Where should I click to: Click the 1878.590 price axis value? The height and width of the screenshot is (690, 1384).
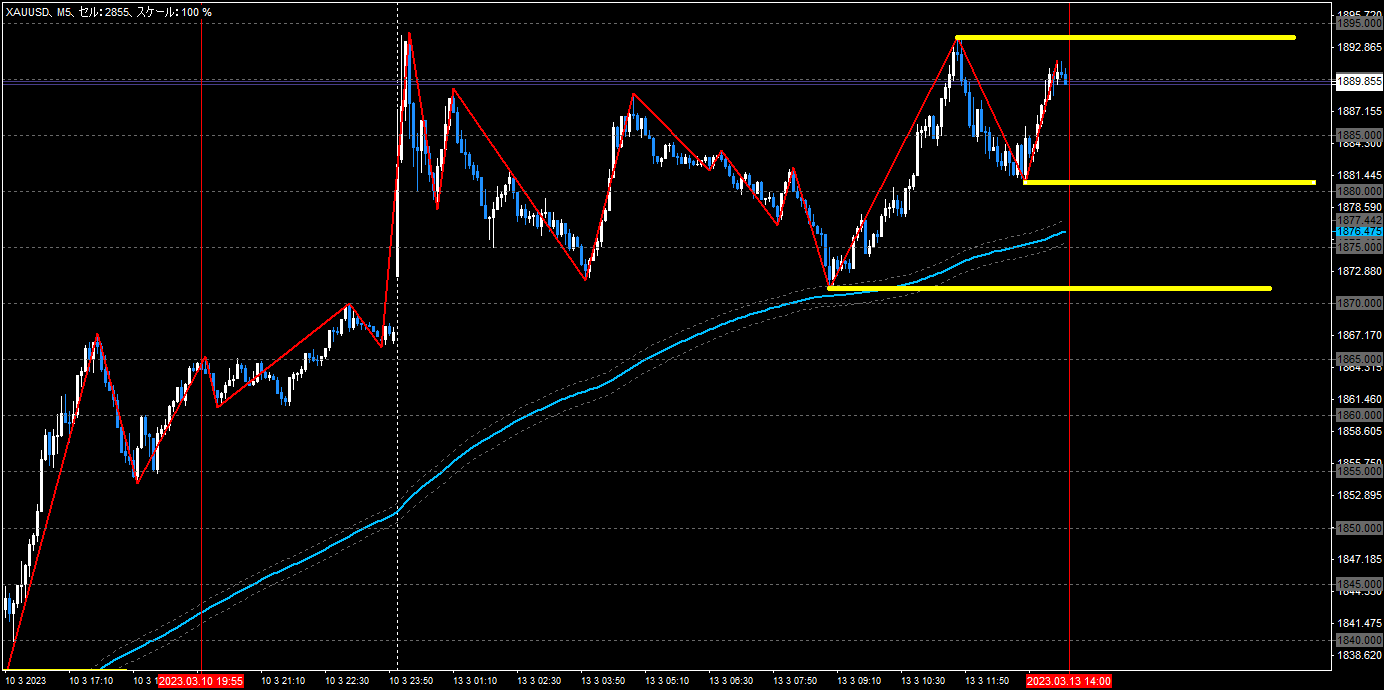(x=1359, y=207)
